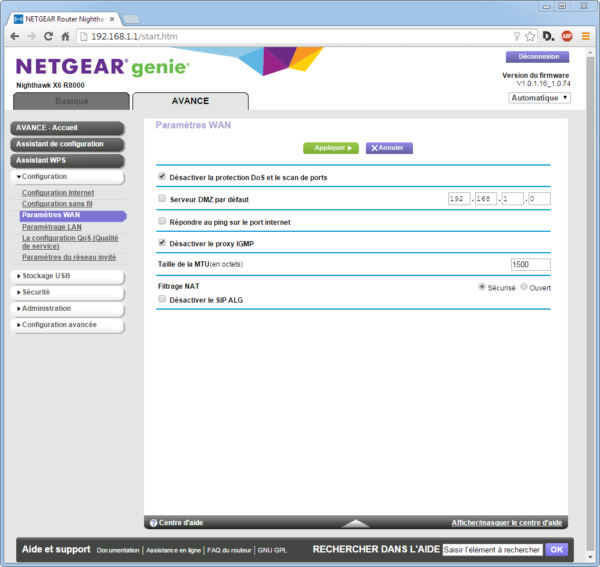Click the help center question mark icon

pyautogui.click(x=153, y=523)
